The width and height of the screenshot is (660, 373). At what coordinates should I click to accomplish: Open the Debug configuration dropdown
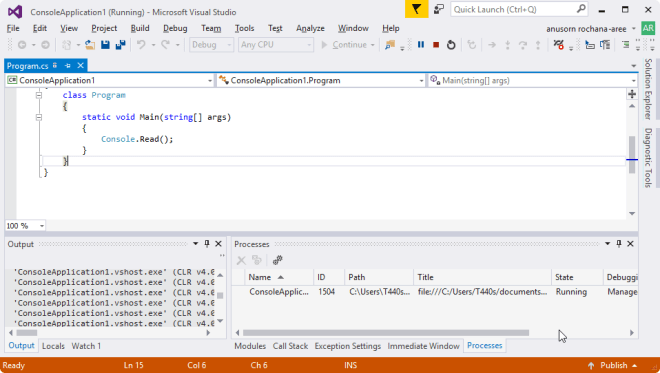tap(211, 45)
